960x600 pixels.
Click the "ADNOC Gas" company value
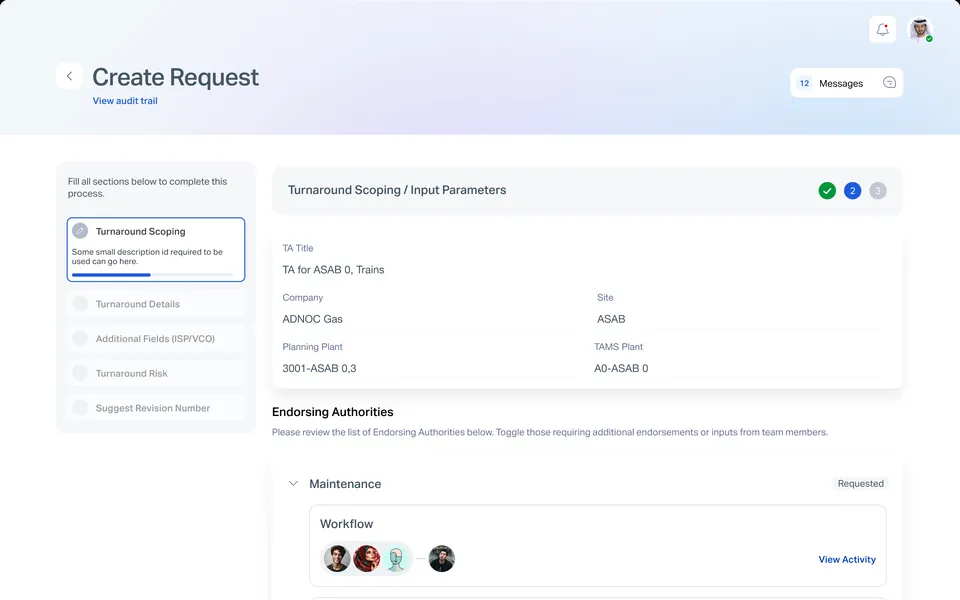[x=312, y=319]
